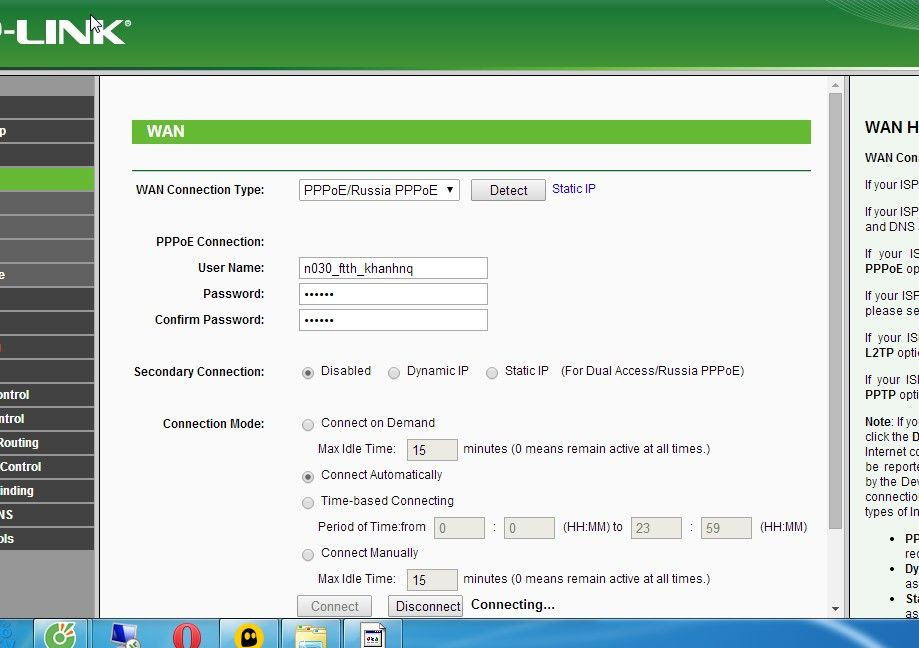Click the scrollbar down arrow of the WAN page
The height and width of the screenshot is (648, 919).
(x=835, y=609)
